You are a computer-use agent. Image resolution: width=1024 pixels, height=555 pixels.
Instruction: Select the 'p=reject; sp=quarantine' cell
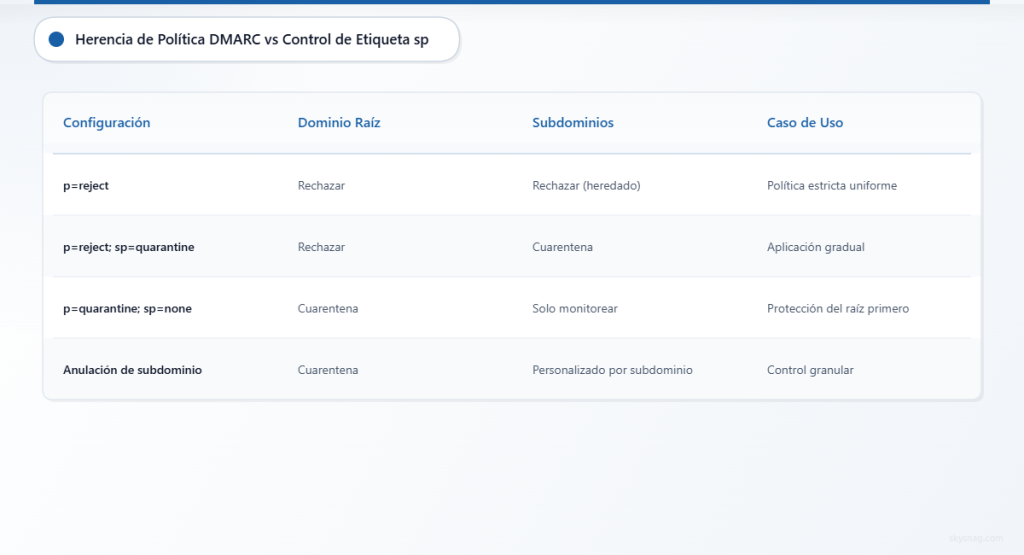pyautogui.click(x=129, y=247)
